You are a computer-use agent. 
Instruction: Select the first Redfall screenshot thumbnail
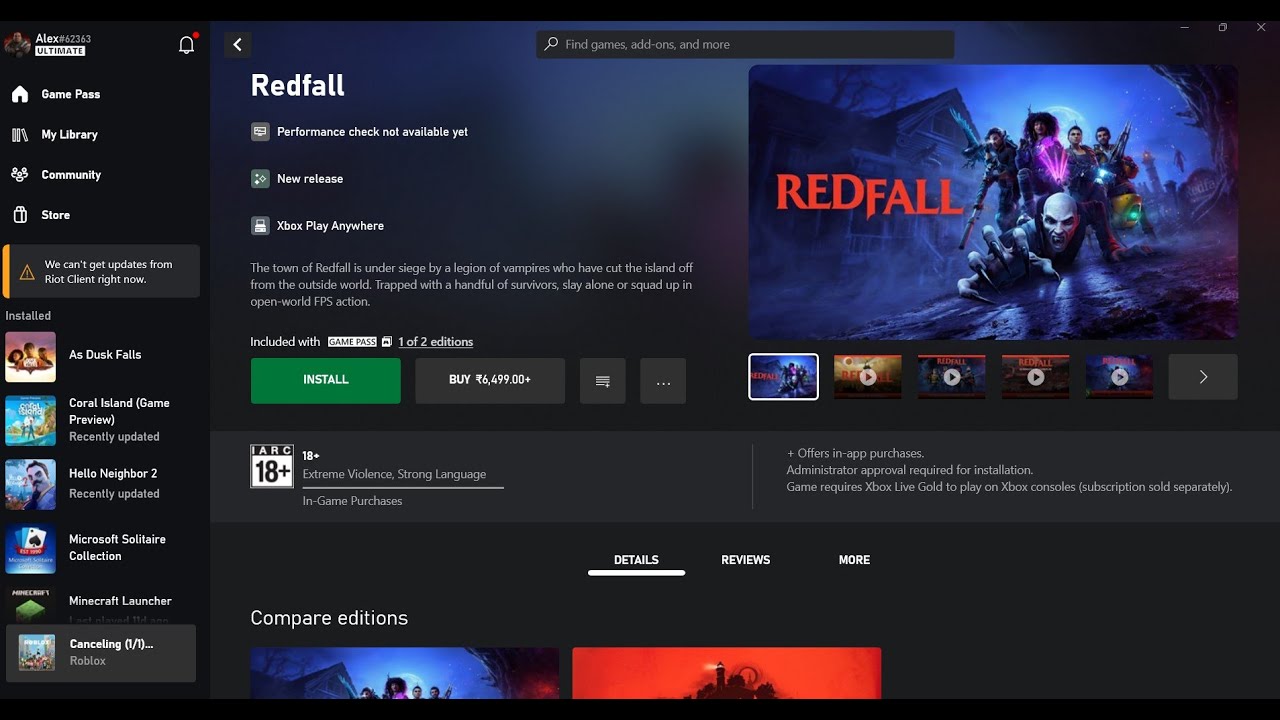[783, 377]
